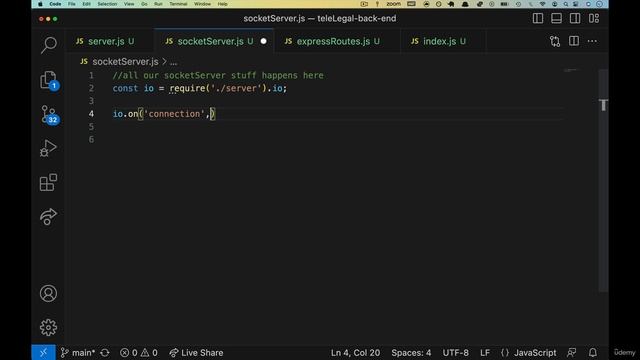Click the feedback icon in status bar
The height and width of the screenshot is (360, 640).
tap(571, 353)
